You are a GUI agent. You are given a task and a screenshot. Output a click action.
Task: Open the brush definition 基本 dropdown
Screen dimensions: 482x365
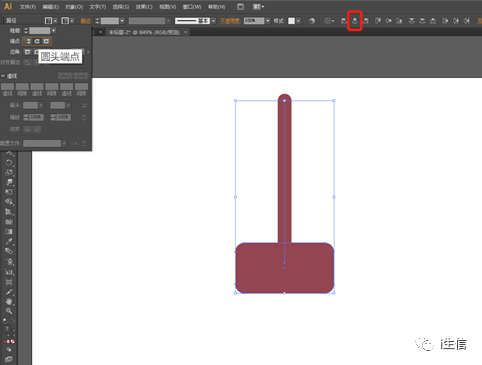213,21
